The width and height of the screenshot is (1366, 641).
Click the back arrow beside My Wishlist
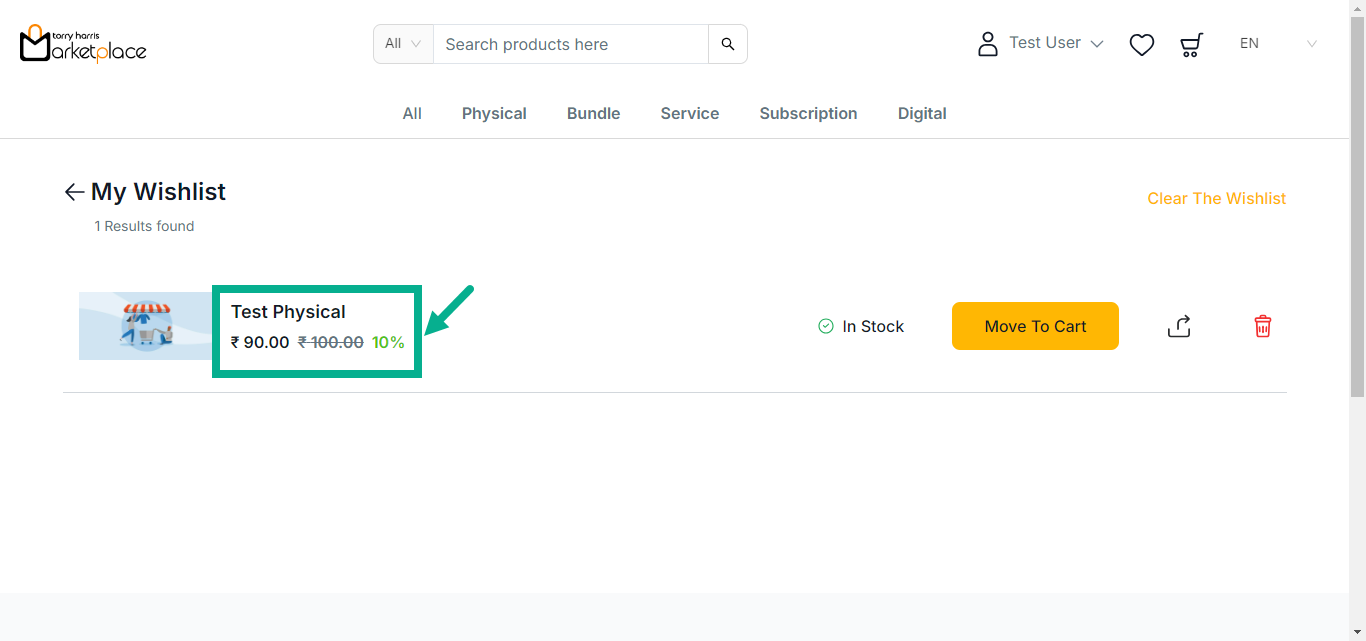pyautogui.click(x=74, y=192)
